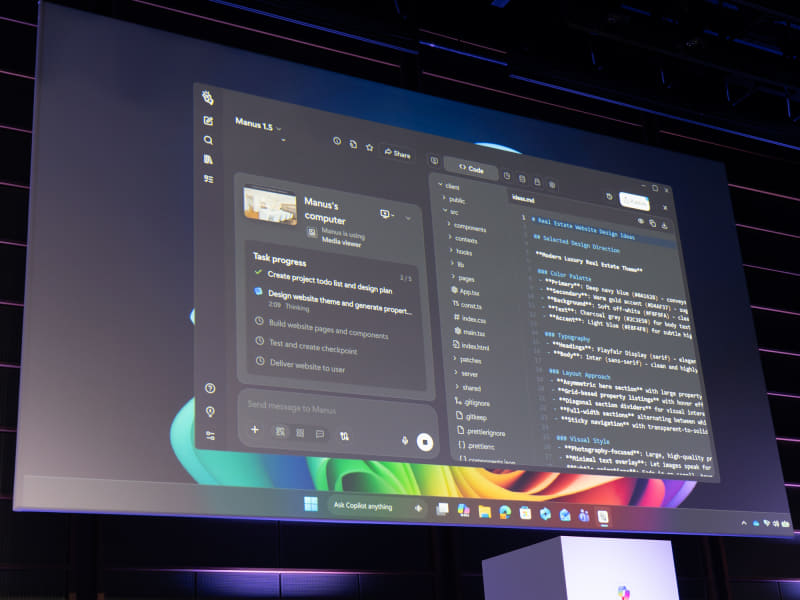Open .prettierignore in file tree

coord(481,432)
